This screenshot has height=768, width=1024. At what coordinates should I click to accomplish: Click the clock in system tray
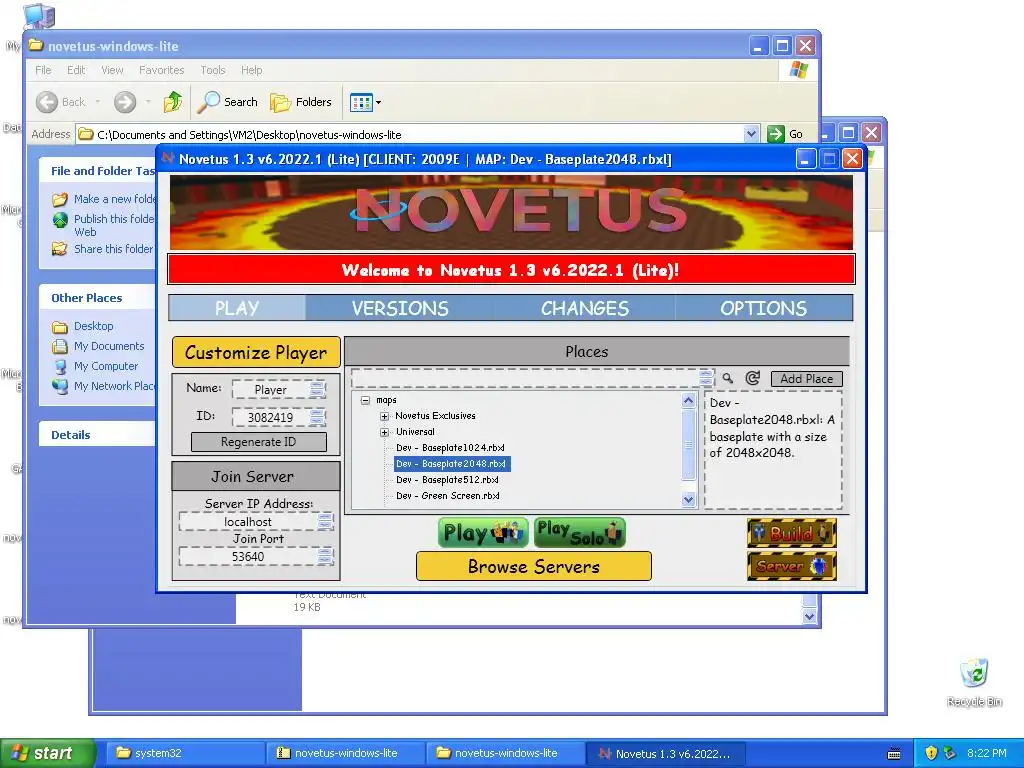tap(987, 753)
